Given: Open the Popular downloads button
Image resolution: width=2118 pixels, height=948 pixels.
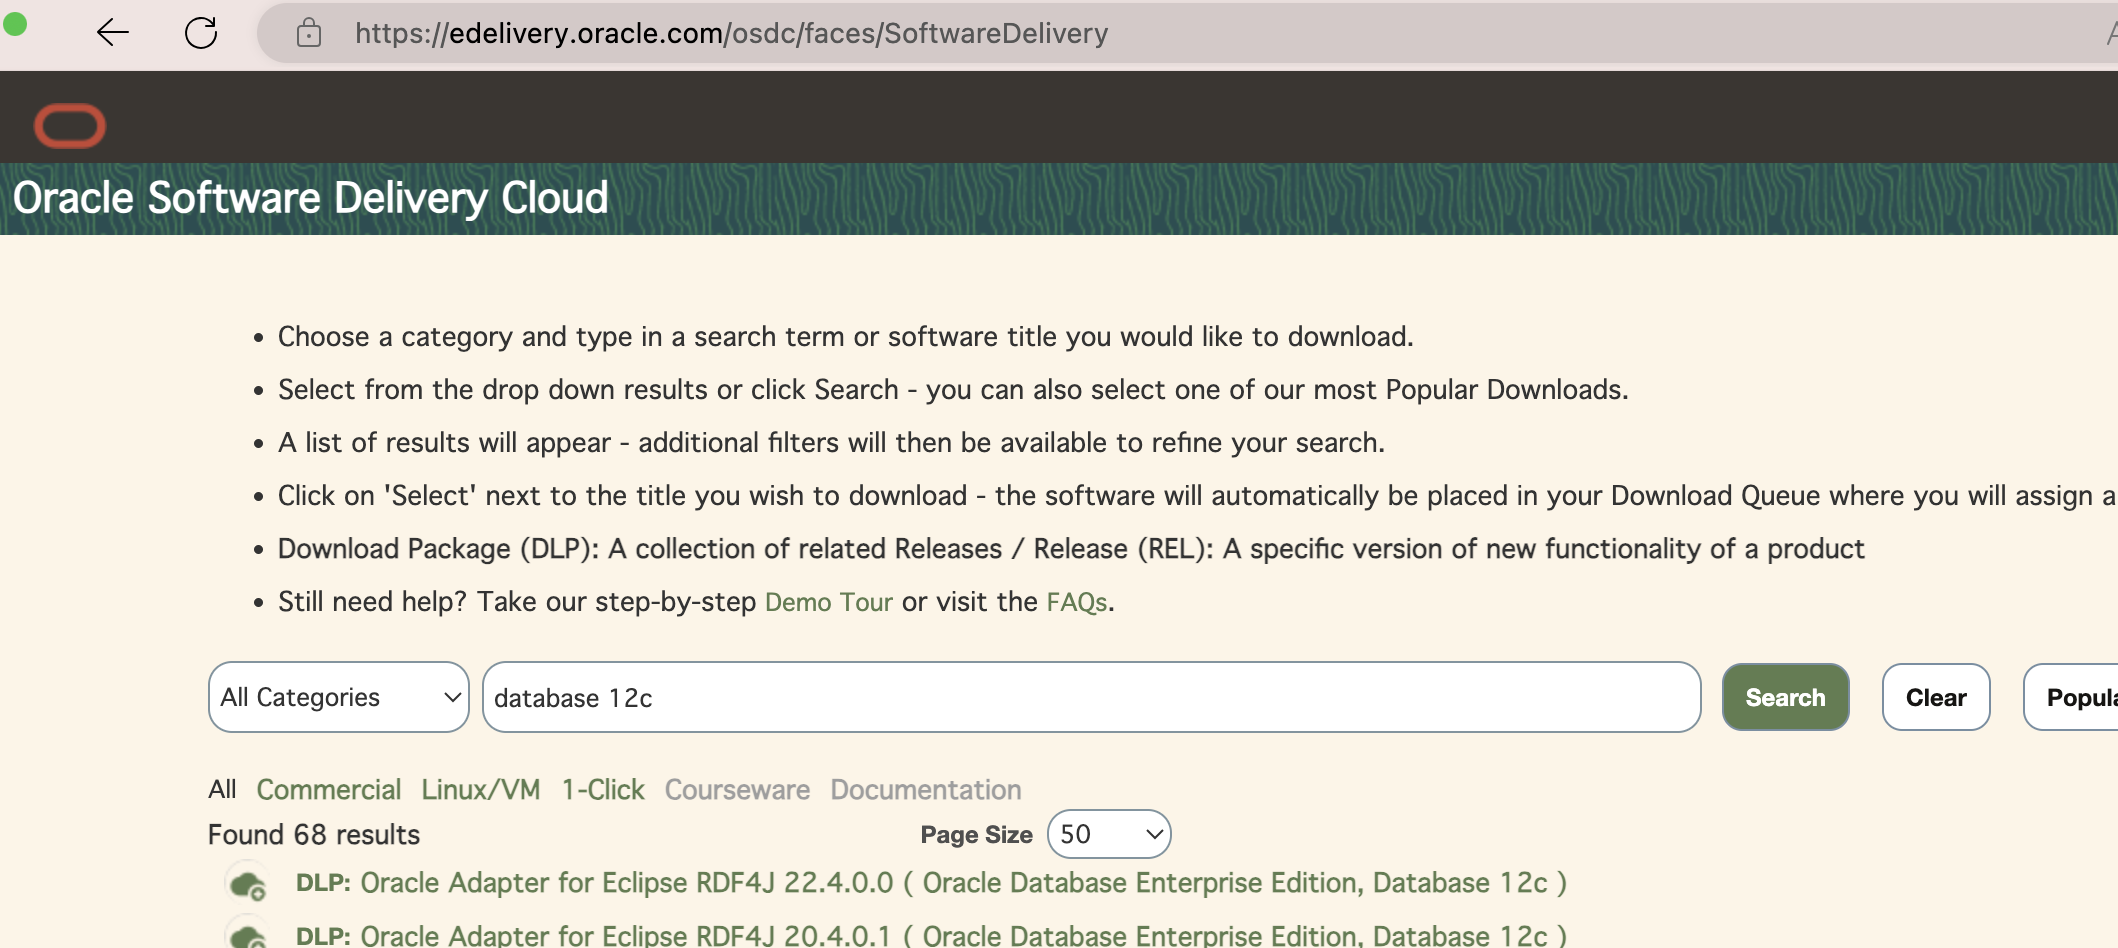Looking at the screenshot, I should 2071,697.
